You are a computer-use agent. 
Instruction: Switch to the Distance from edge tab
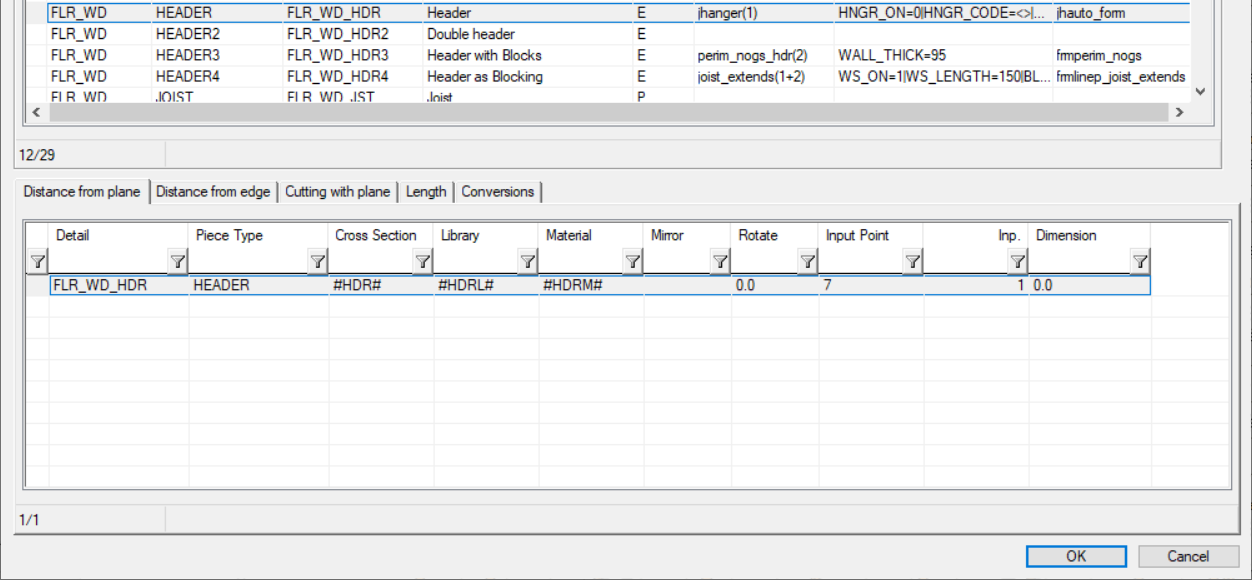tap(213, 192)
